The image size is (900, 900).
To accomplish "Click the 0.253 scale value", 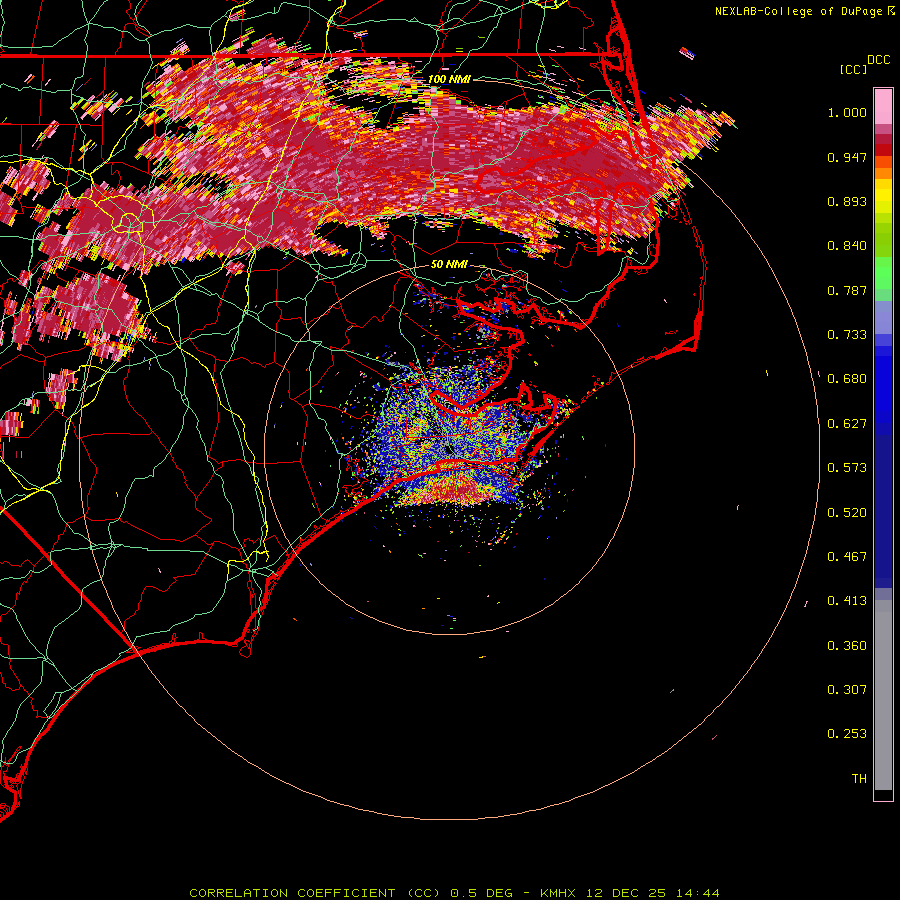I will coord(847,734).
